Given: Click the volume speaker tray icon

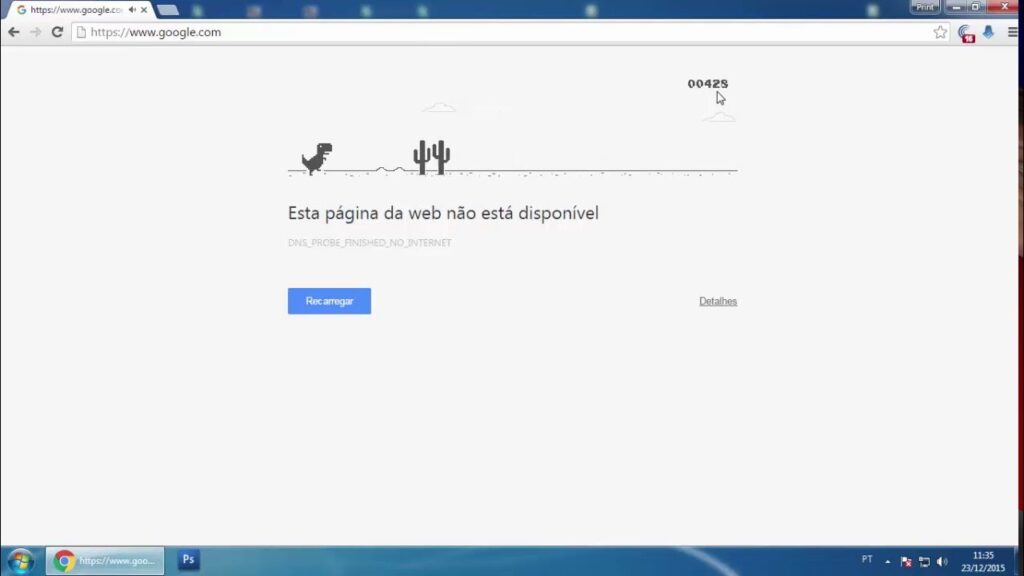Looking at the screenshot, I should pos(942,562).
